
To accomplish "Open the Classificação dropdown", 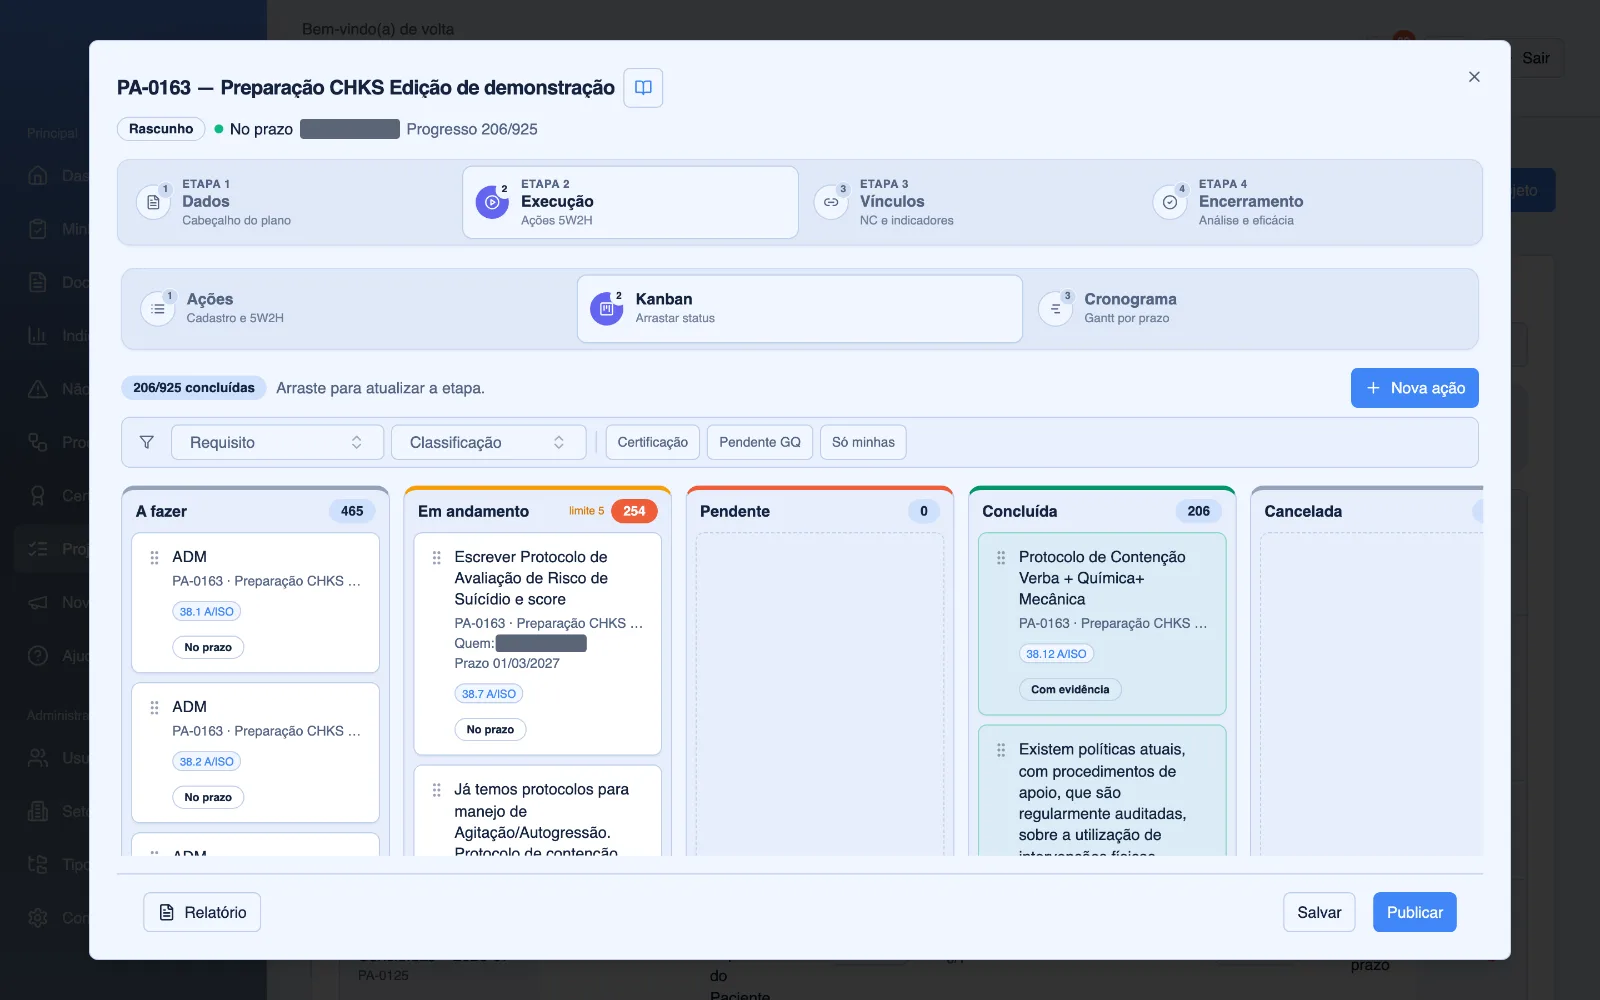I will 488,442.
